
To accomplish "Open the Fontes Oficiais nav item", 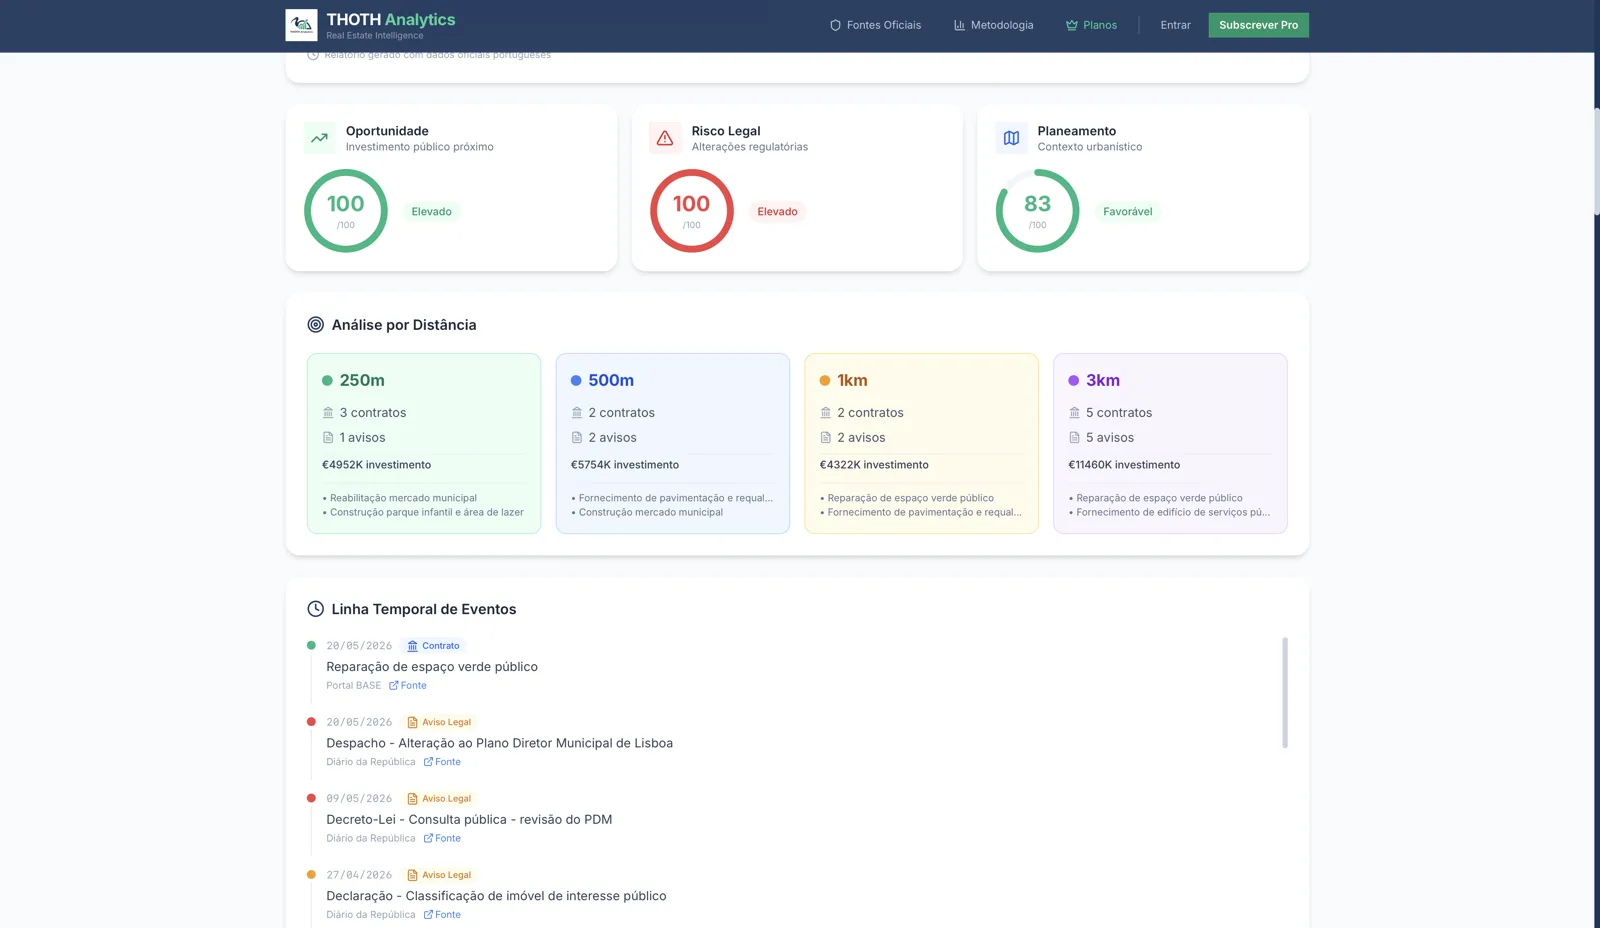I will [876, 25].
